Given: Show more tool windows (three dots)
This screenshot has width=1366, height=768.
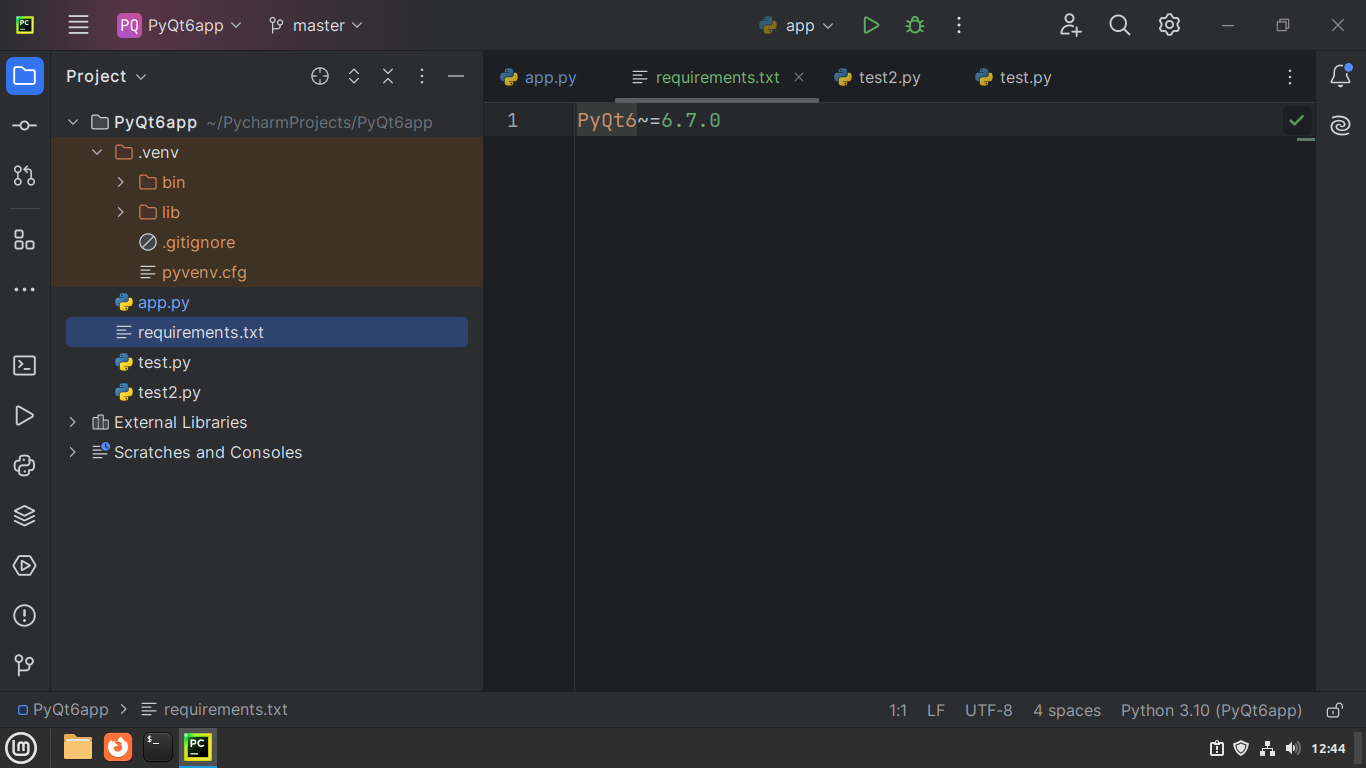Looking at the screenshot, I should (x=25, y=290).
